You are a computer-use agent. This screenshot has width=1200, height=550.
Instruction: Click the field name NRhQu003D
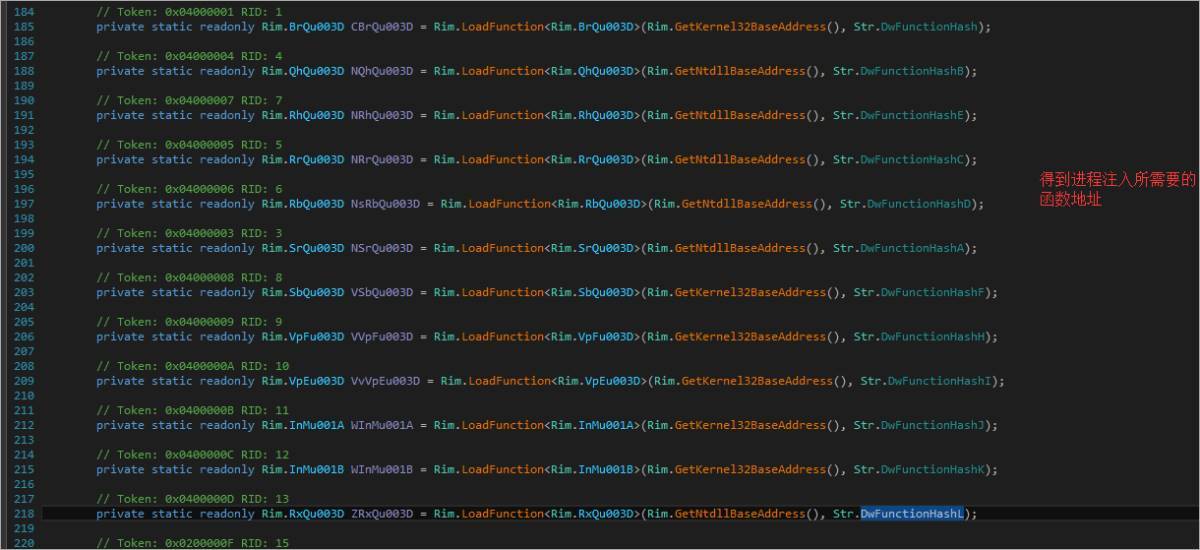pos(382,115)
